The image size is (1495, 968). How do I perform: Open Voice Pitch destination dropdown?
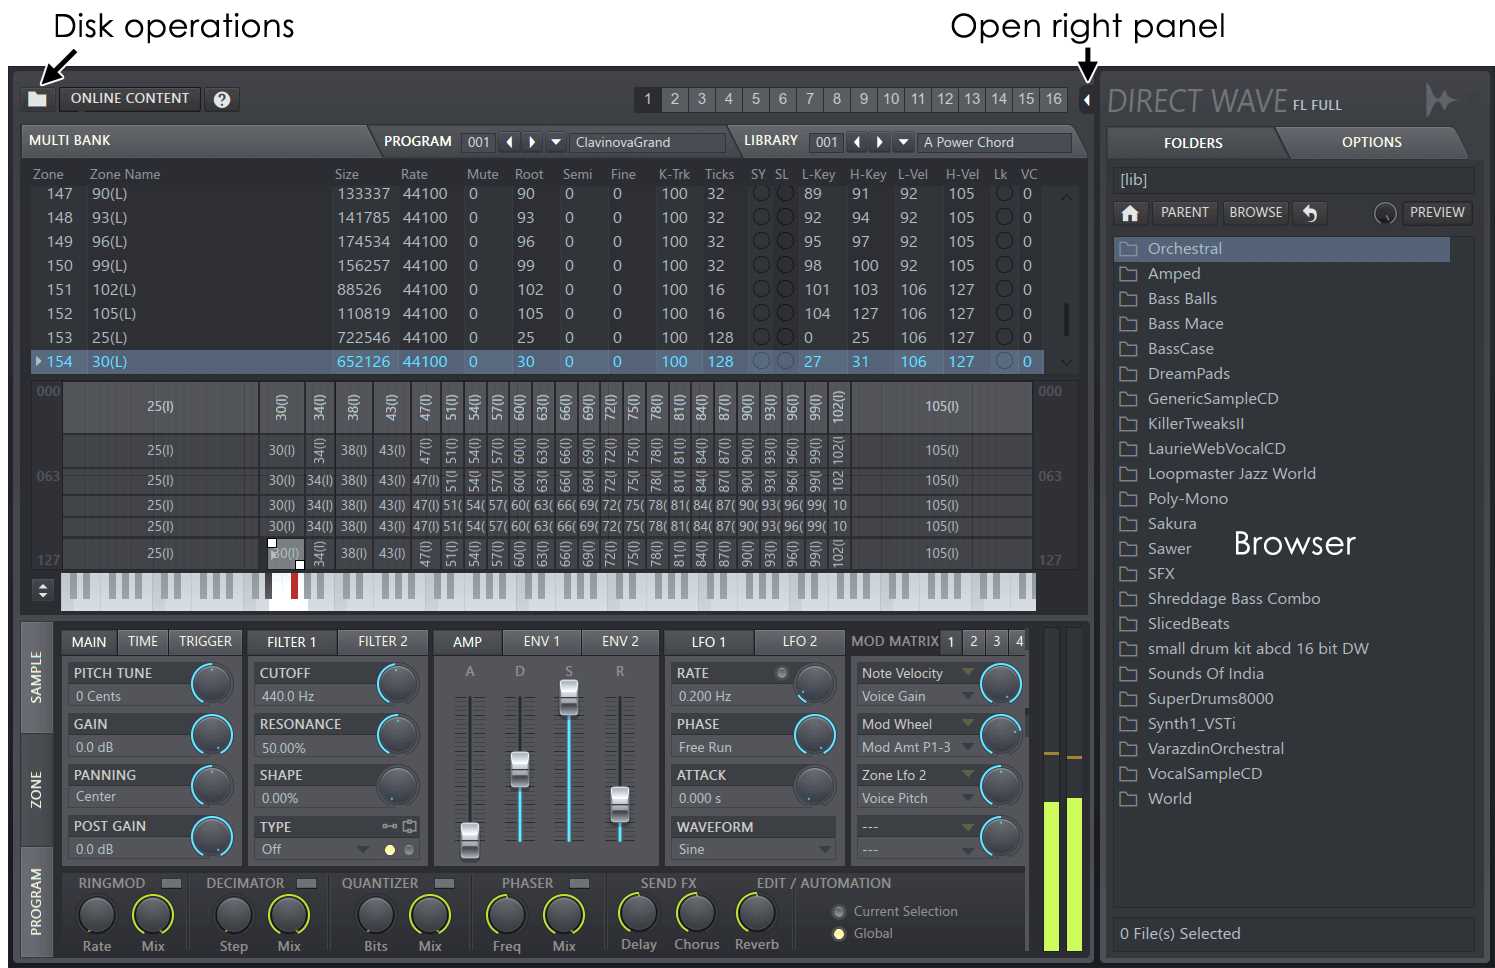(968, 798)
